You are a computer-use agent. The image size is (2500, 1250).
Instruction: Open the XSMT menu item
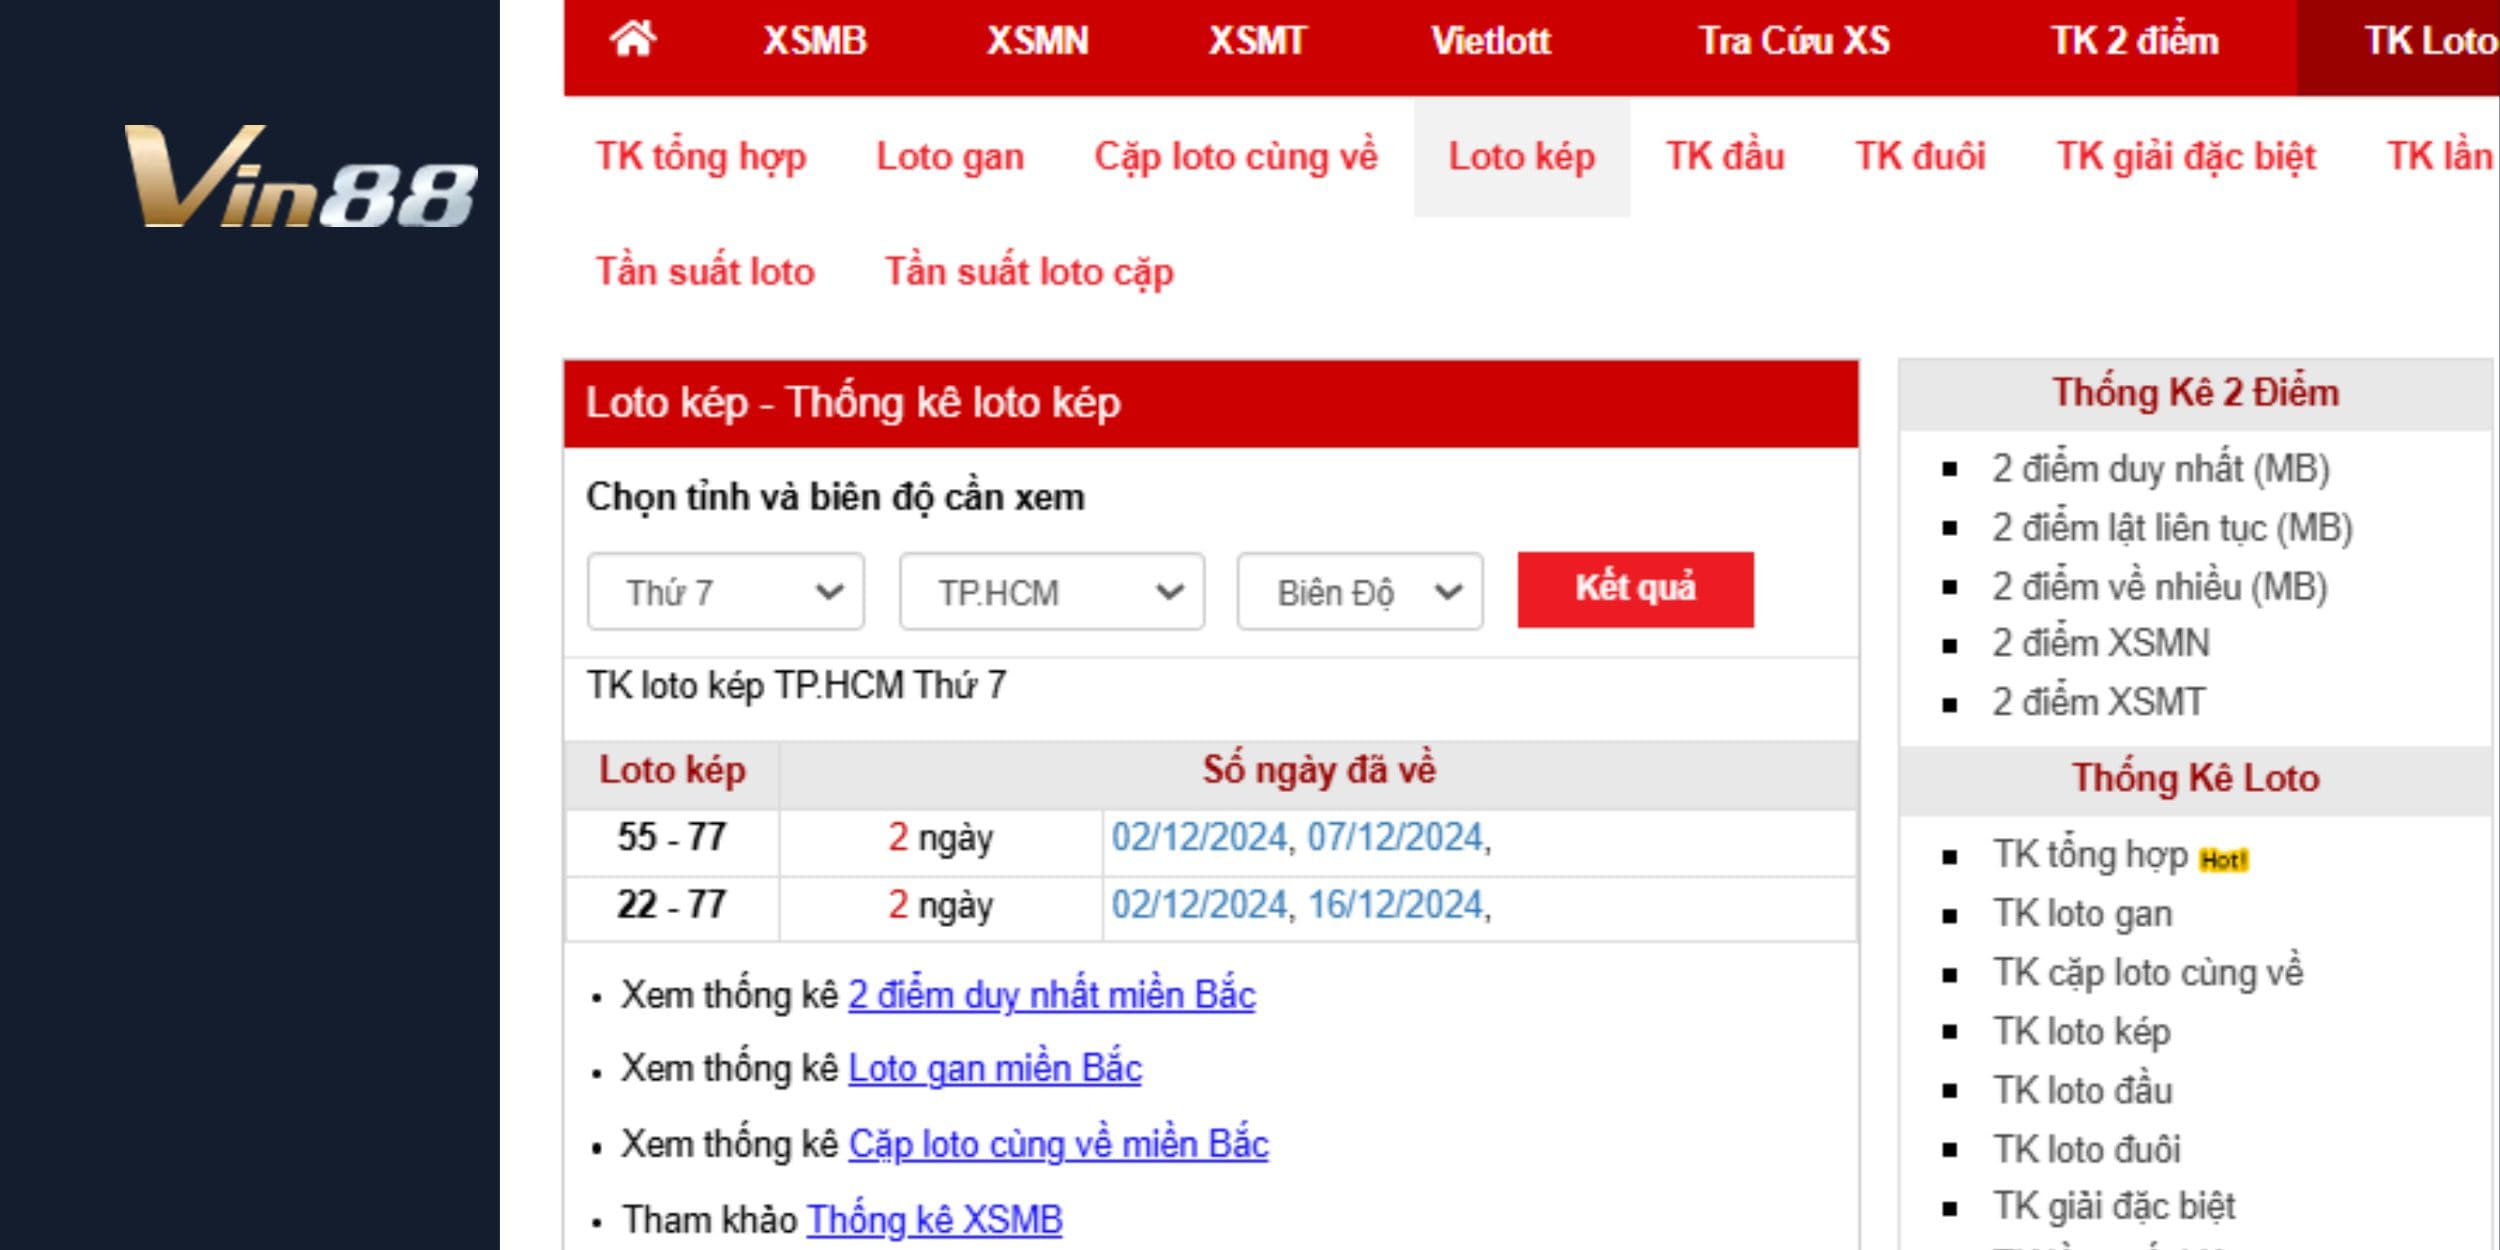click(1257, 41)
